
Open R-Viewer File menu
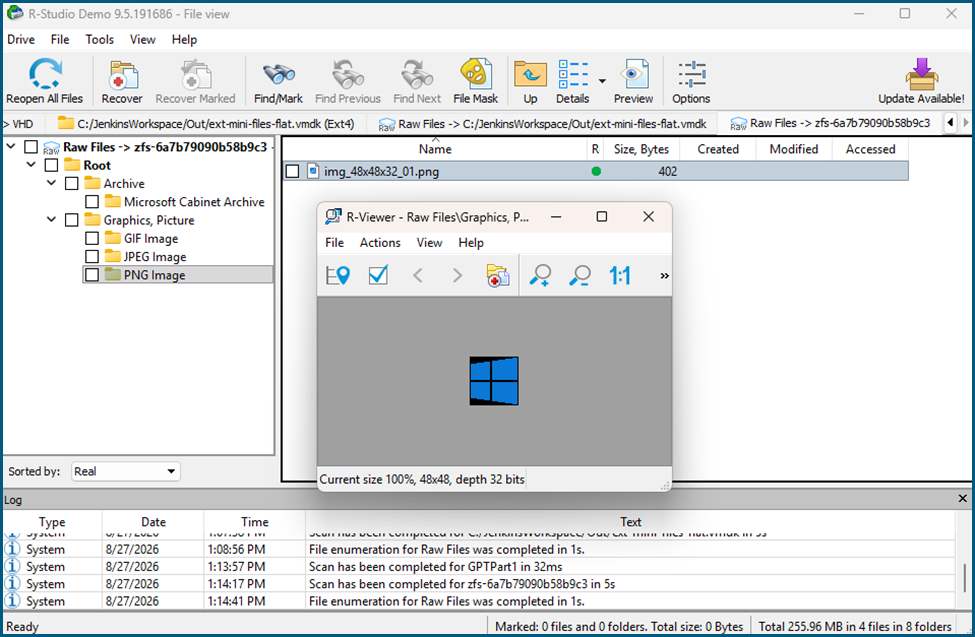click(x=335, y=243)
